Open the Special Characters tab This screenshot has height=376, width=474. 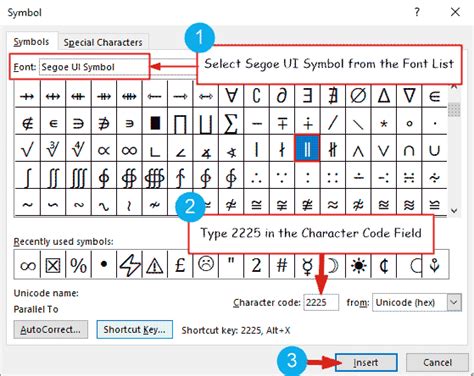pos(103,42)
